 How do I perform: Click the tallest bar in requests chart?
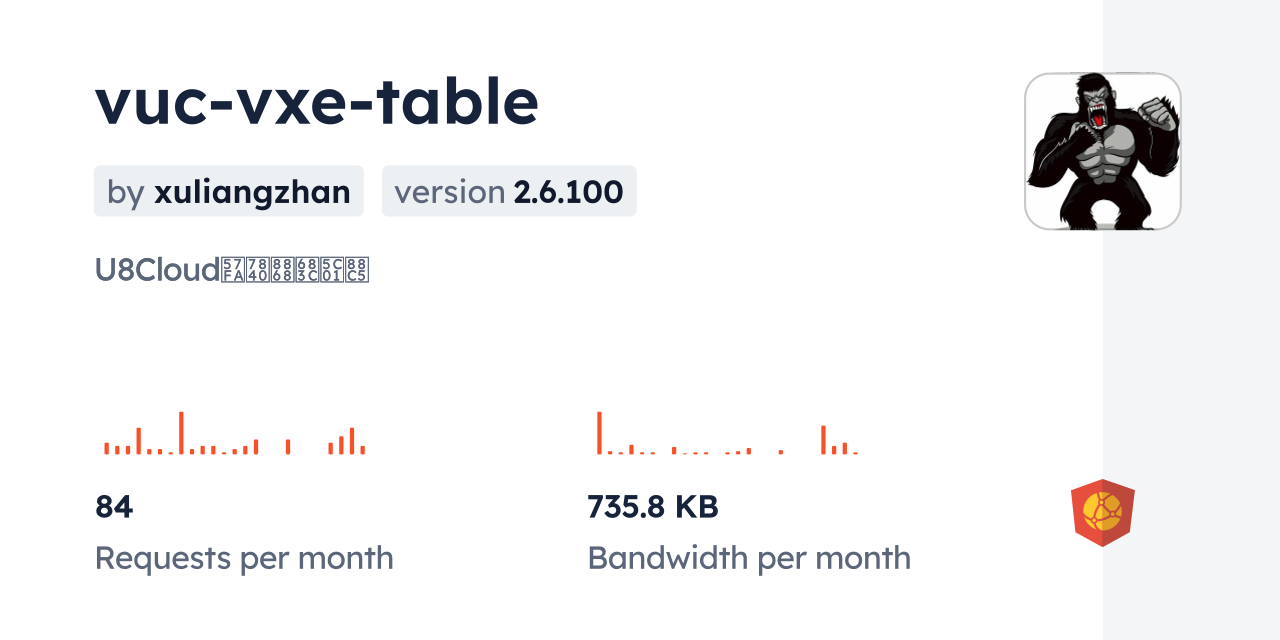tap(181, 432)
